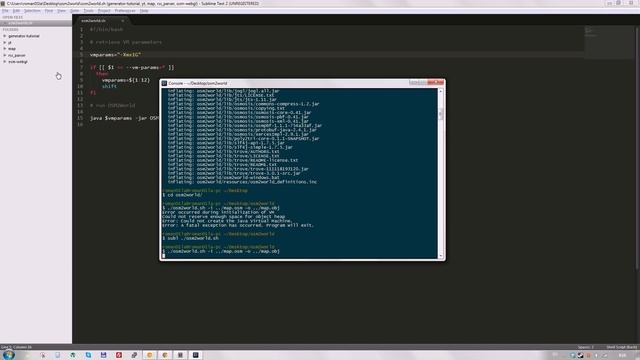Viewport: 640px width, 360px height.
Task: Click the Spaces indentation status bar entry
Action: pos(586,347)
